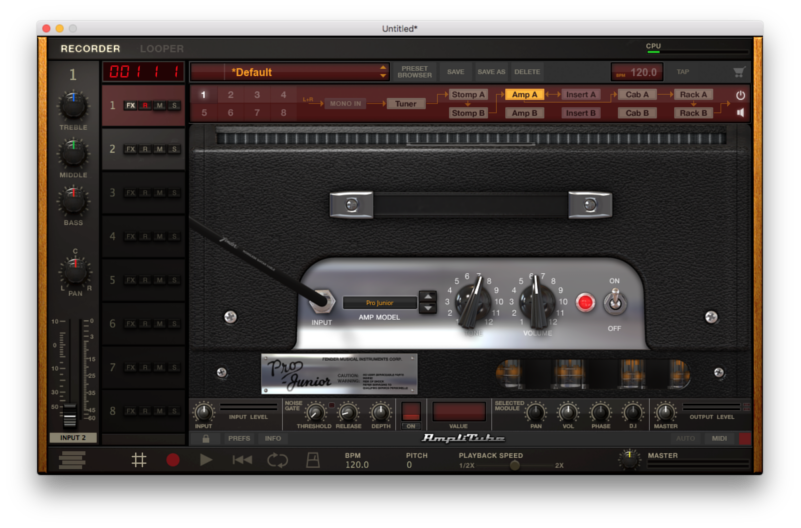The width and height of the screenshot is (801, 528).
Task: Rewind to start with skip-back icon
Action: (x=242, y=460)
